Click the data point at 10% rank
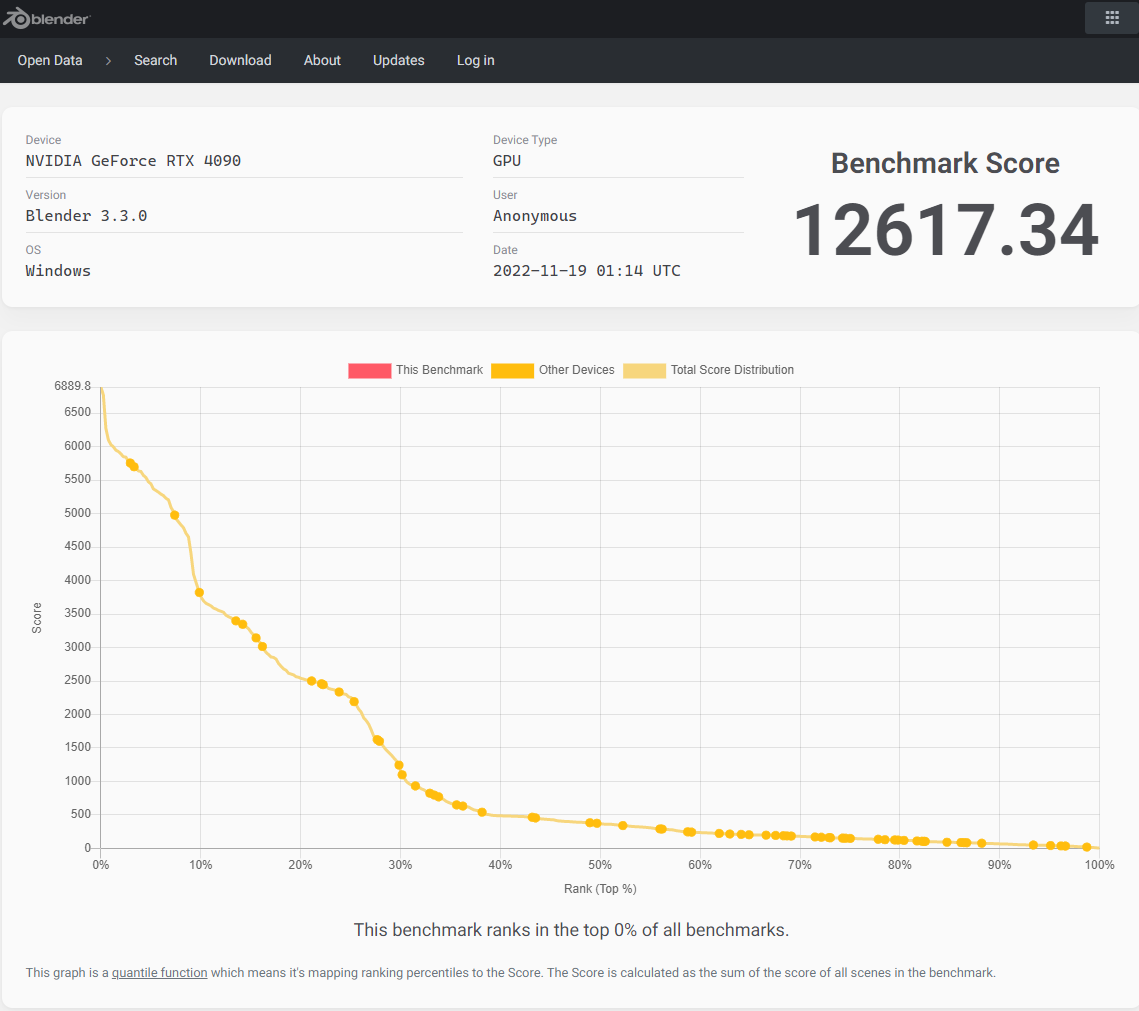1139x1011 pixels. [x=199, y=593]
